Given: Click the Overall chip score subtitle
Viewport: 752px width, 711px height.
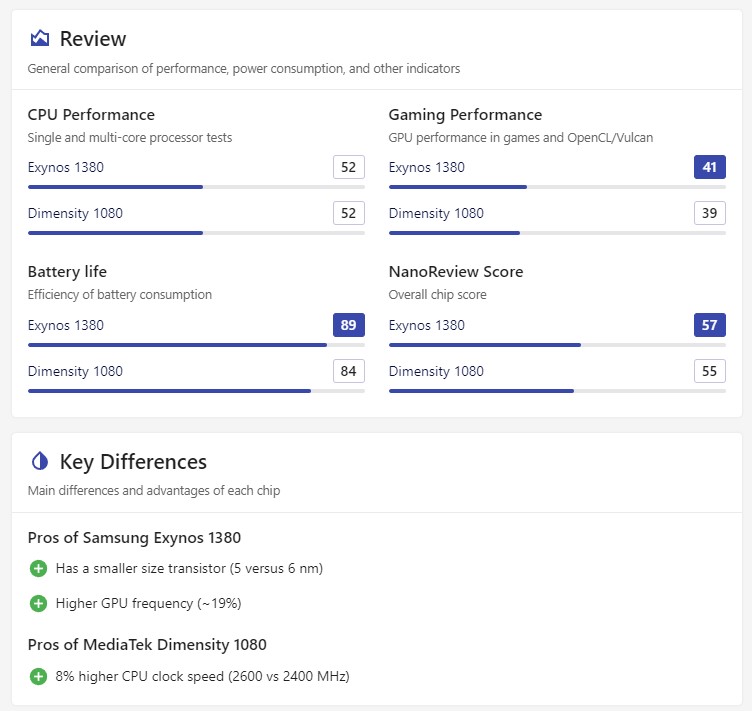Looking at the screenshot, I should 437,295.
